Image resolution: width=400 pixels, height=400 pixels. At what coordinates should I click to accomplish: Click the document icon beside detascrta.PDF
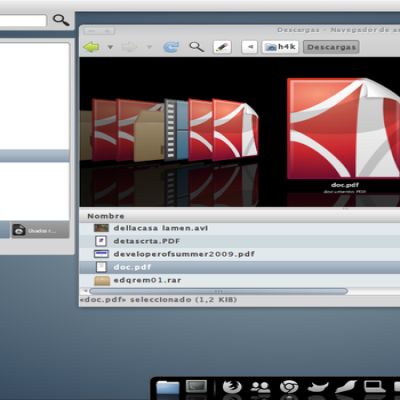[101, 241]
